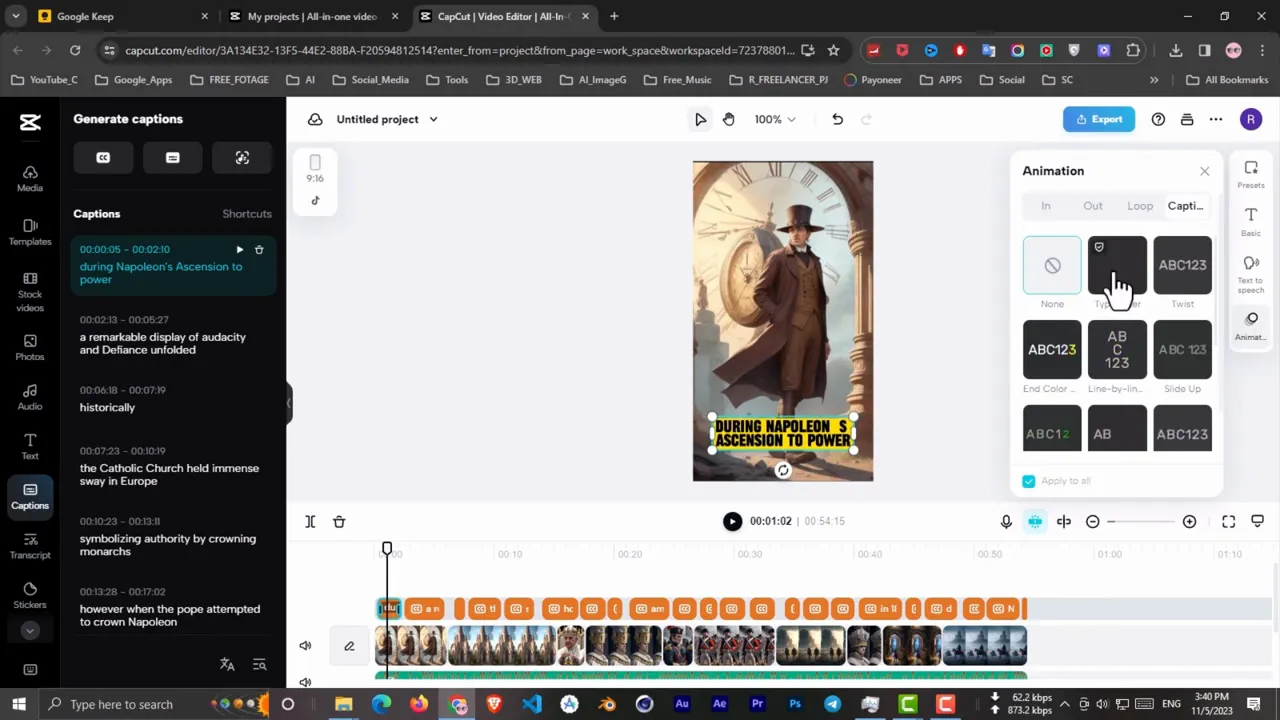Select the End Color animation preset
1280x720 pixels.
1052,350
